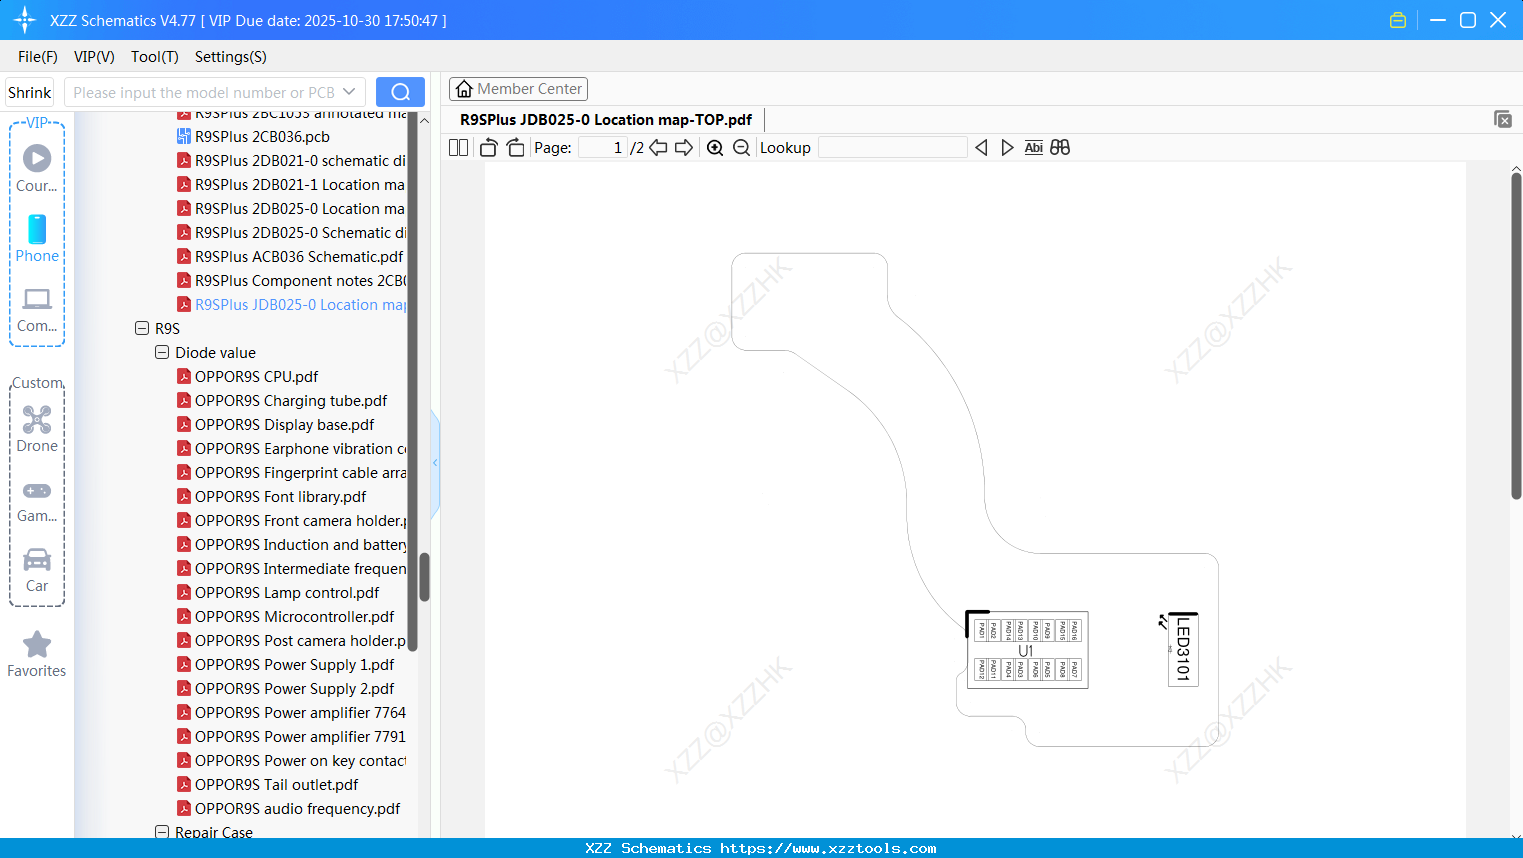
Task: Go to the next page of the PDF
Action: pyautogui.click(x=683, y=147)
